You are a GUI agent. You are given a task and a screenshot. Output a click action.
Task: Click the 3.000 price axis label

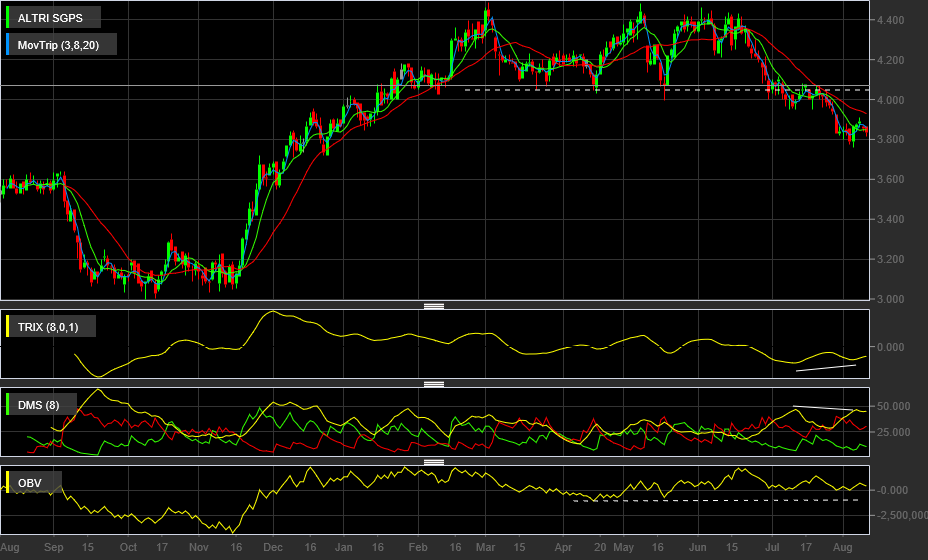(890, 299)
